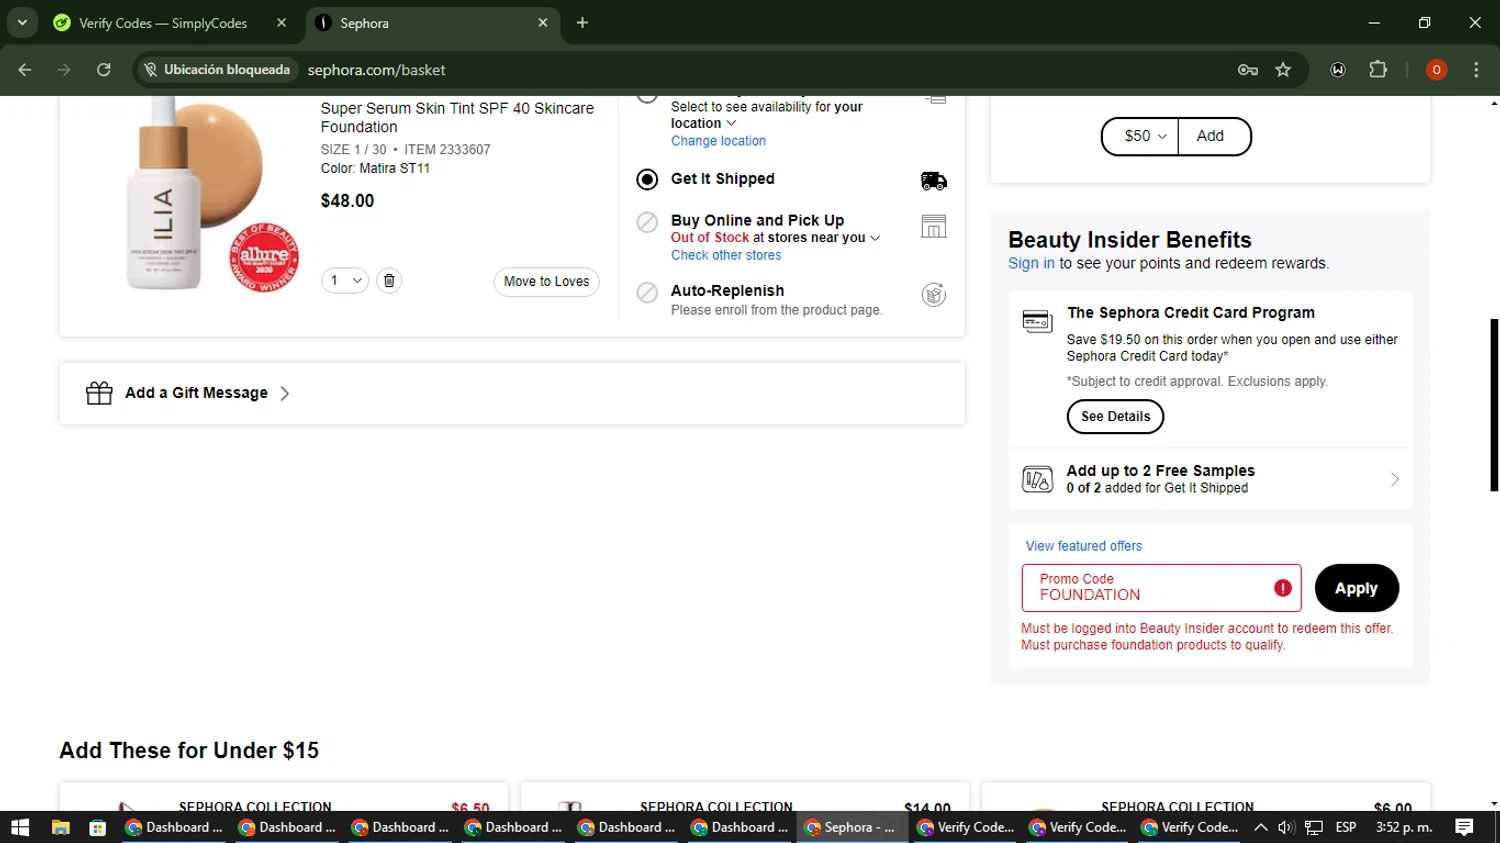
Task: Click the red promo code error icon
Action: pos(1282,588)
